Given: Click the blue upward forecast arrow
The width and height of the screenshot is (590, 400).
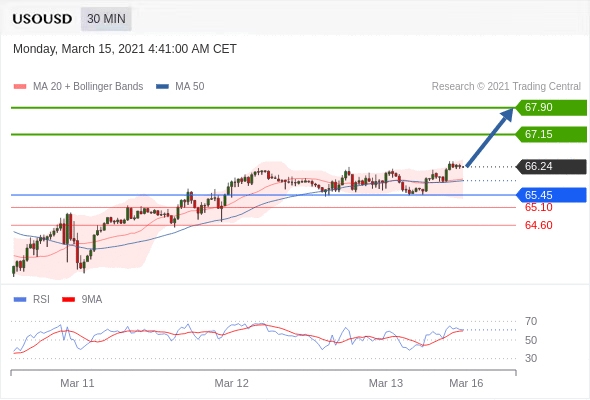Looking at the screenshot, I should 490,137.
